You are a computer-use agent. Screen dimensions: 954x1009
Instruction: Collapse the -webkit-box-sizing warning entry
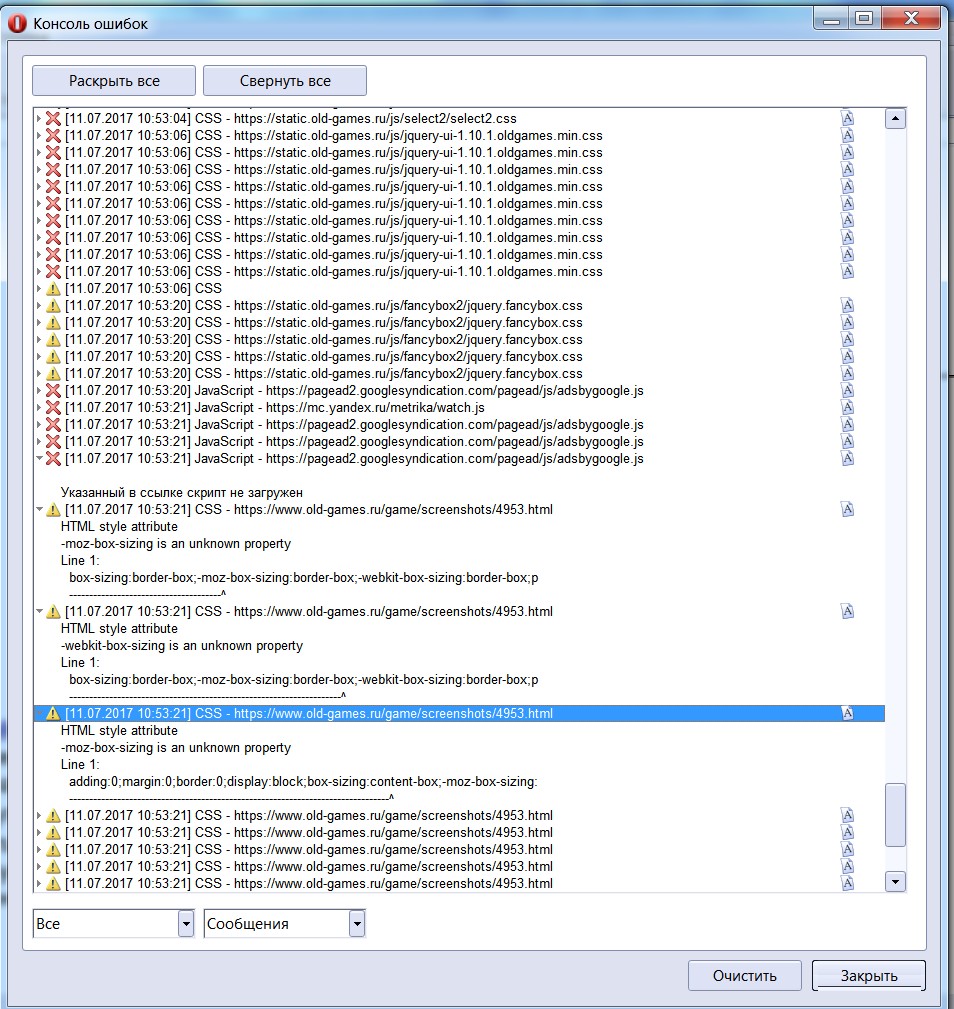click(x=39, y=611)
